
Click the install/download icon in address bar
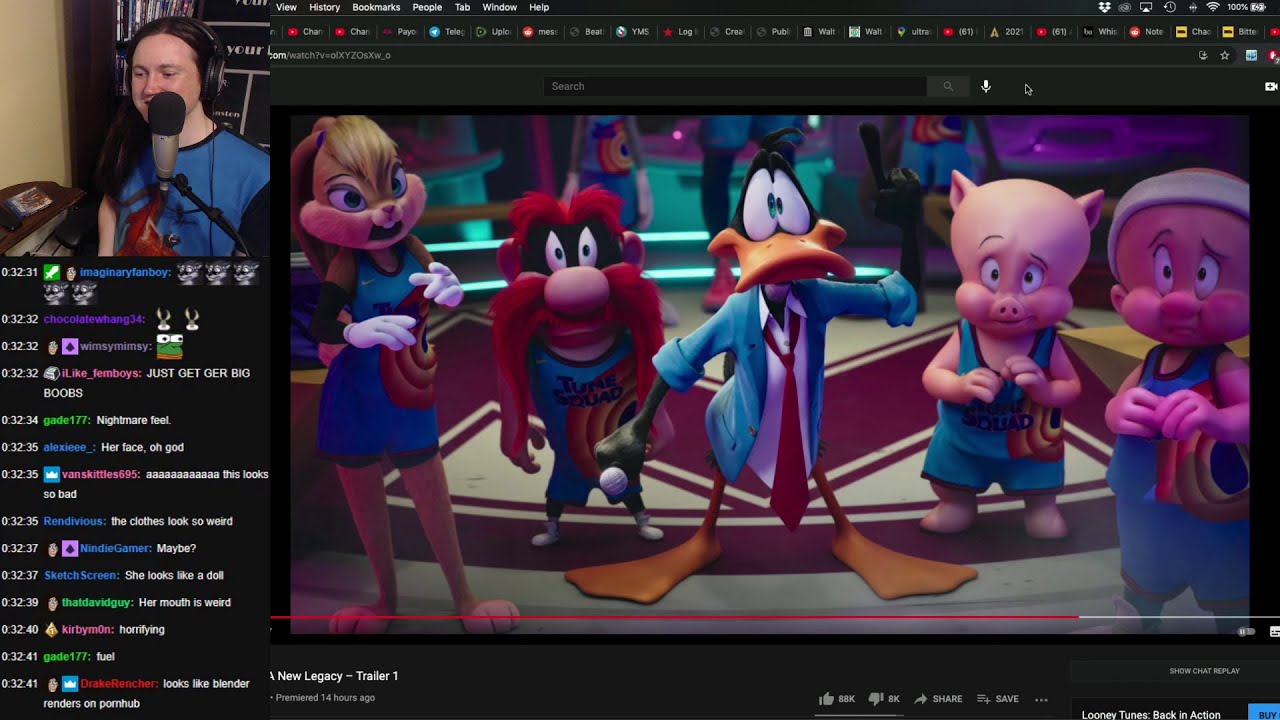coord(1203,55)
